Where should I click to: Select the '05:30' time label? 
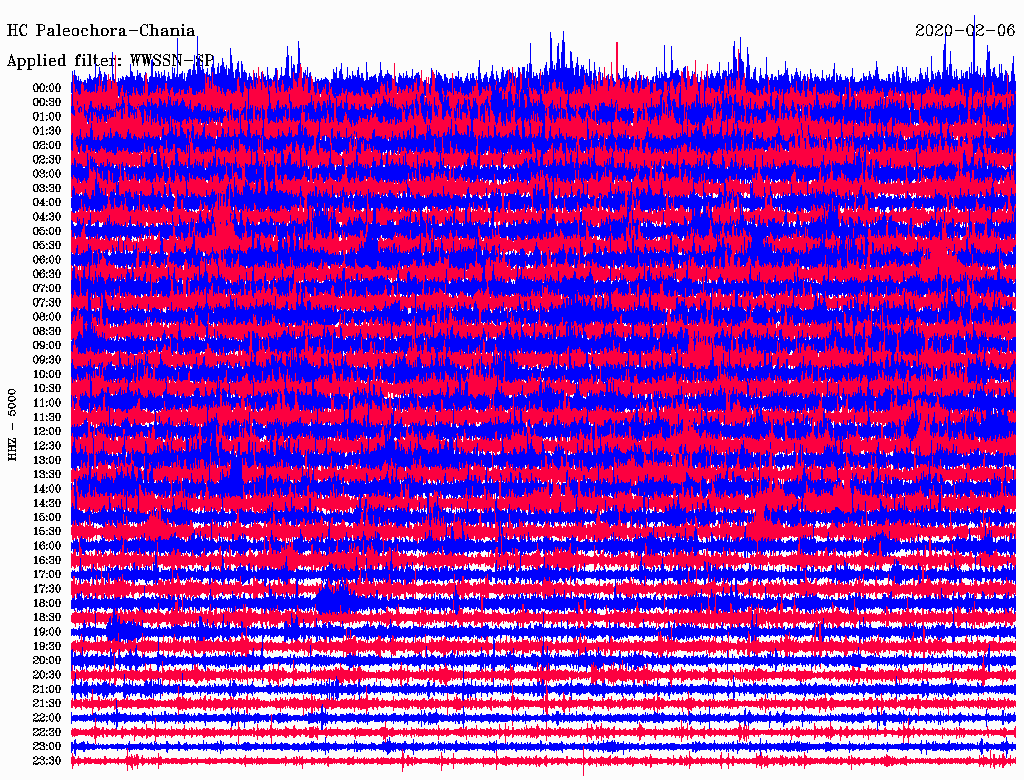click(x=47, y=245)
